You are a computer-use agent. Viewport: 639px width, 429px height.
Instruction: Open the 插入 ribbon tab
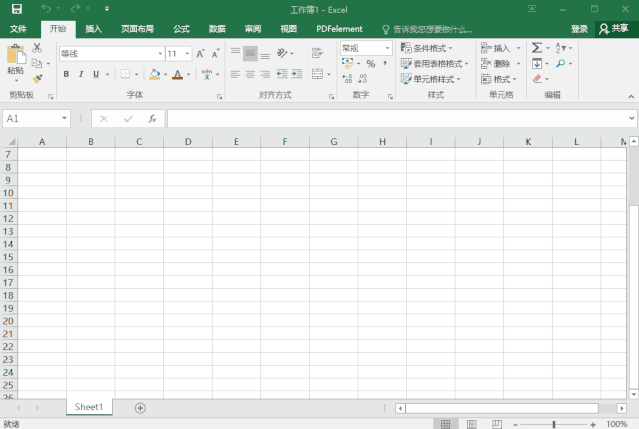pyautogui.click(x=93, y=29)
